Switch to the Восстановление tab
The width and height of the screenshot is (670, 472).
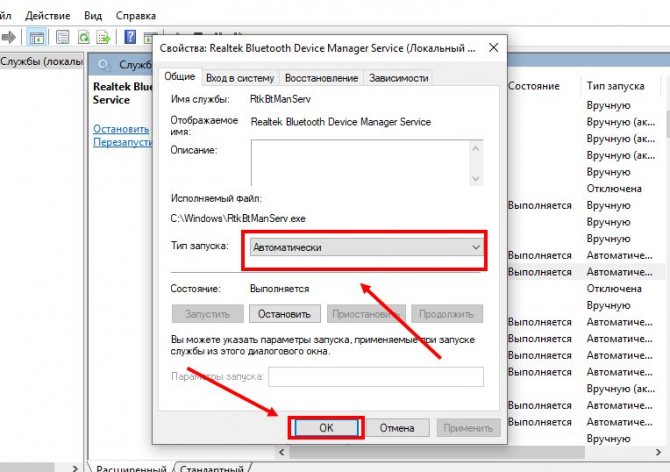321,78
